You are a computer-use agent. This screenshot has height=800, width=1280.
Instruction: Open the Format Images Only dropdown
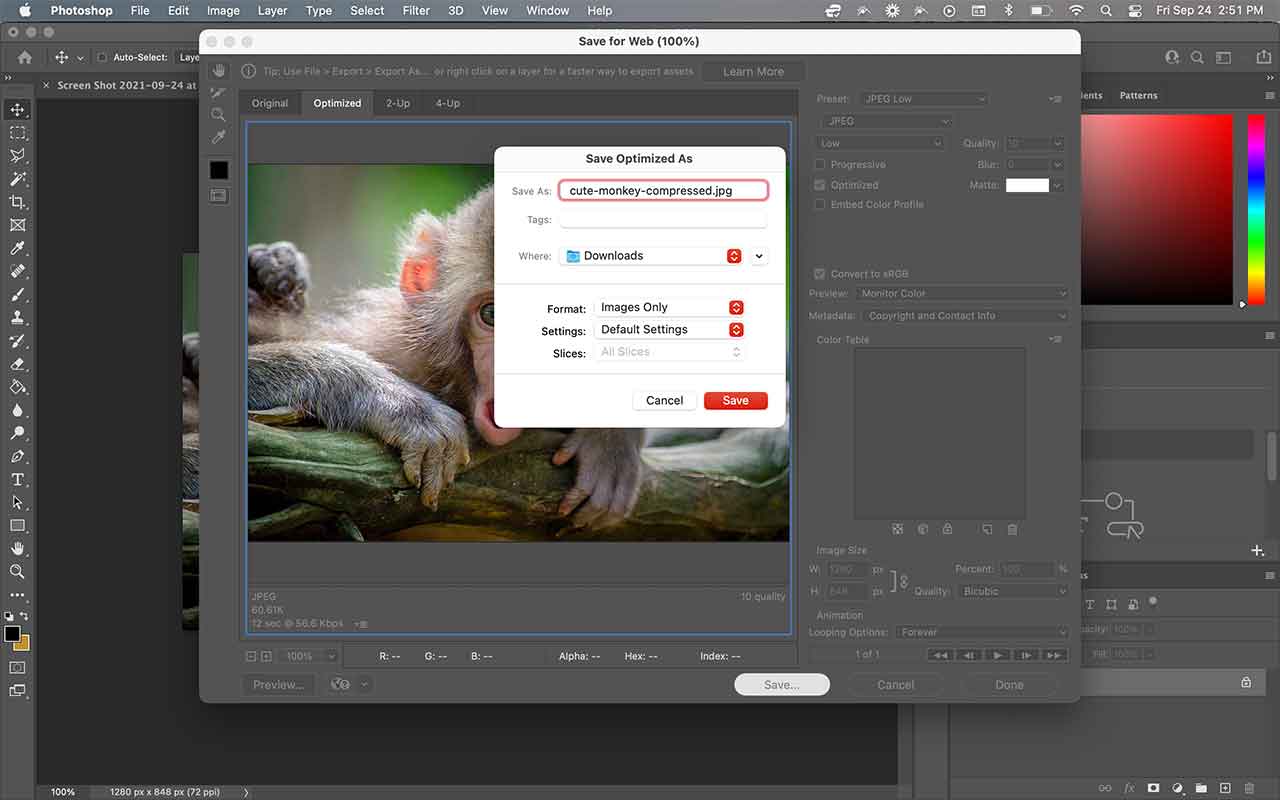pyautogui.click(x=670, y=308)
